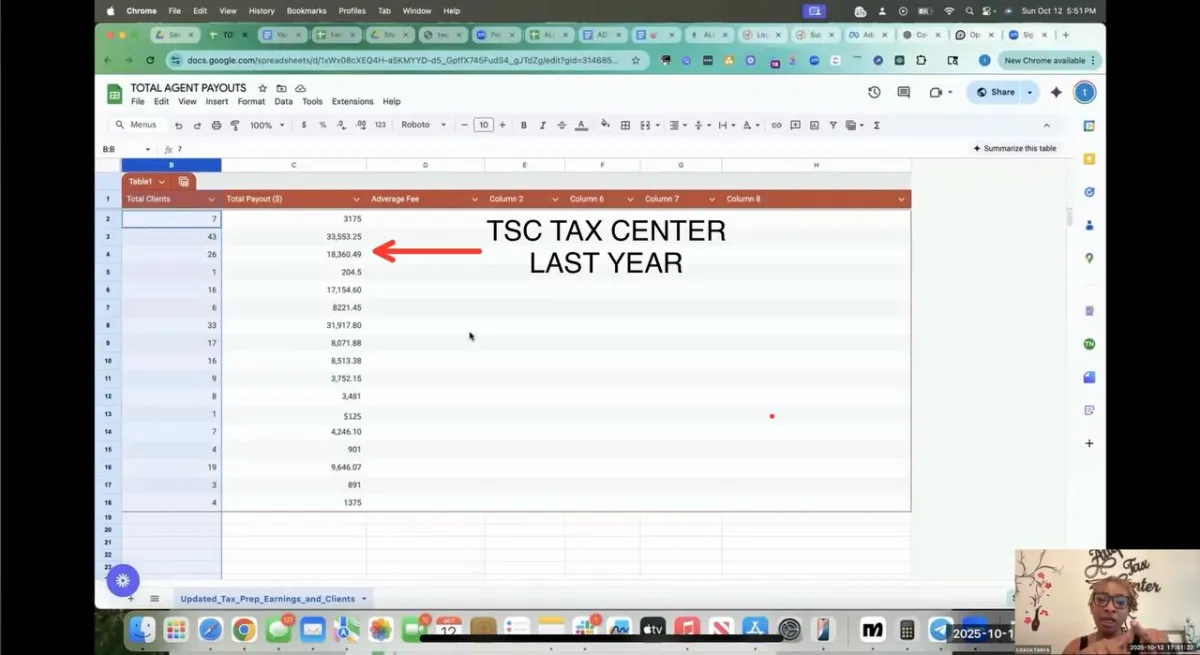Click the blue gear floating button
Viewport: 1200px width, 655px height.
[123, 580]
